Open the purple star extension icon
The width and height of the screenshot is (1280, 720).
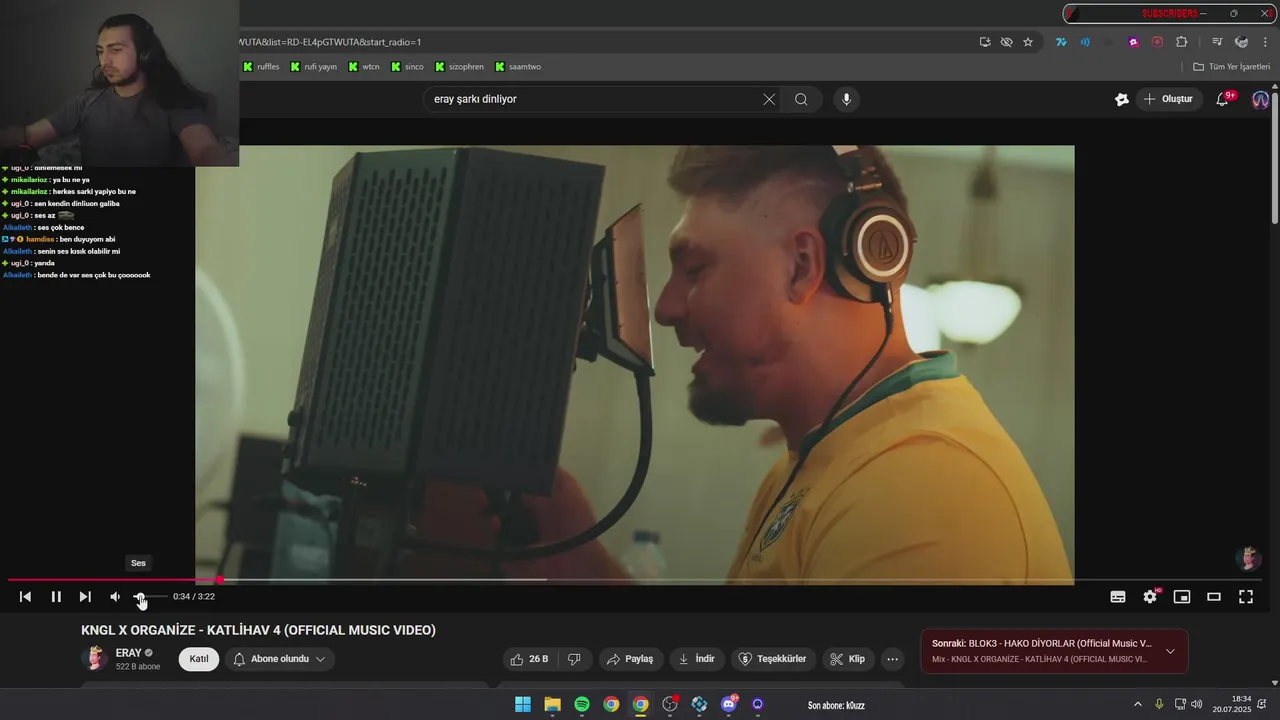[1133, 42]
